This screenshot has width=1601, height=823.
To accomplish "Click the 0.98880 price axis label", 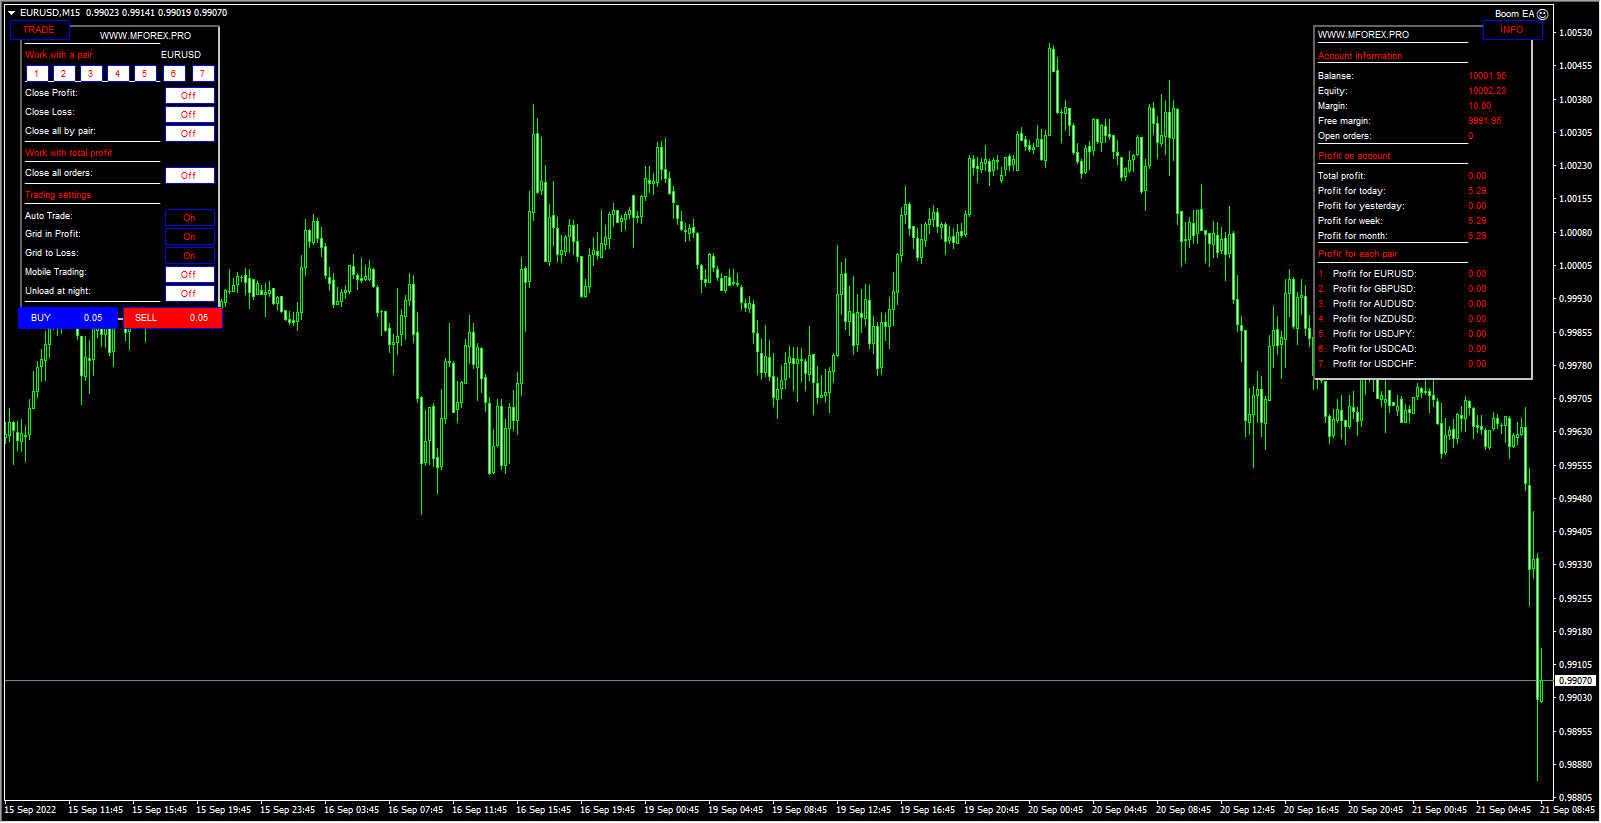I will (1576, 765).
